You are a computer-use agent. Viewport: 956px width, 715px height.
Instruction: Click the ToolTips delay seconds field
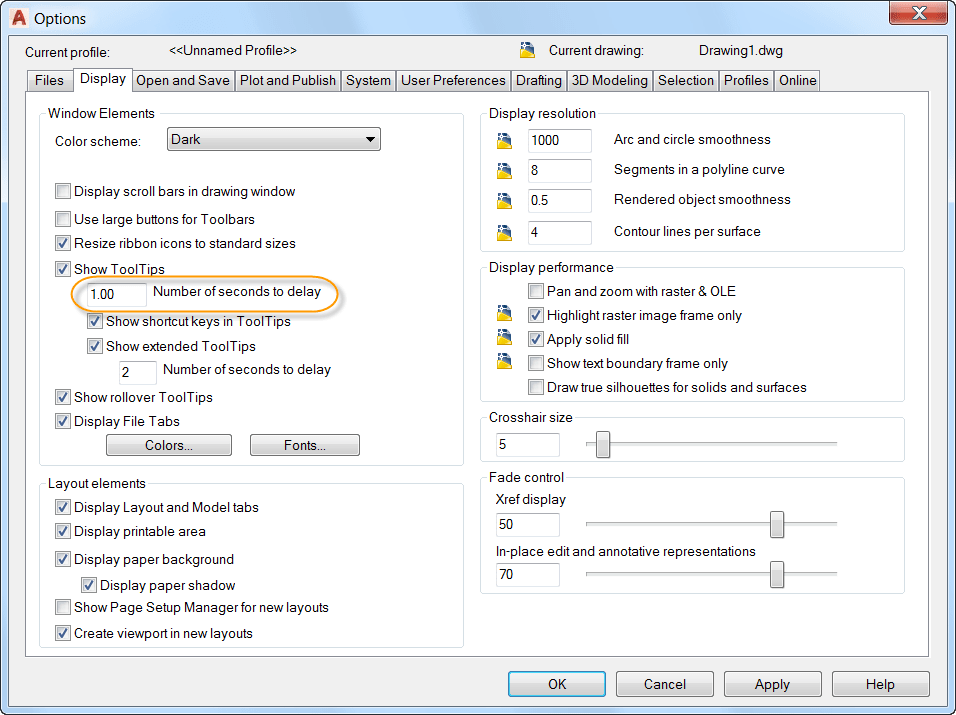point(114,294)
